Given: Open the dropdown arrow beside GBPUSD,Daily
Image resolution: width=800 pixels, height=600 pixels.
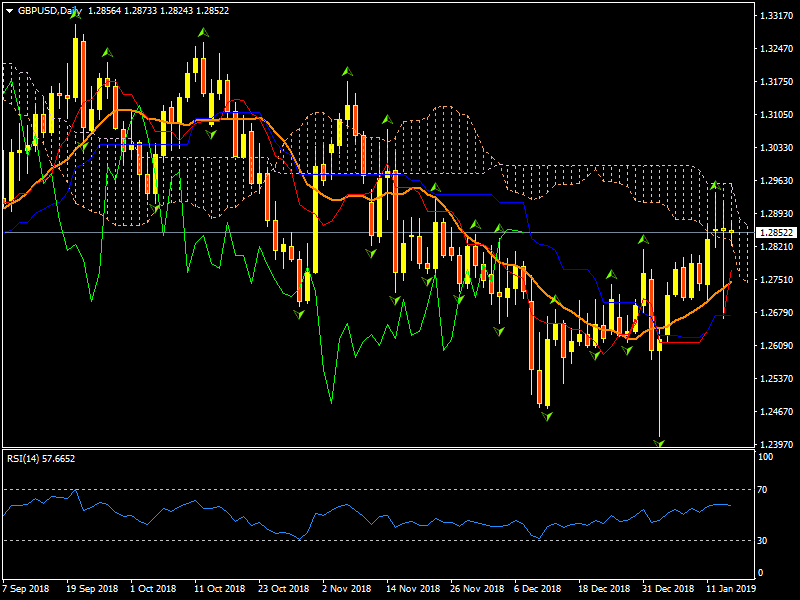Looking at the screenshot, I should [10, 11].
